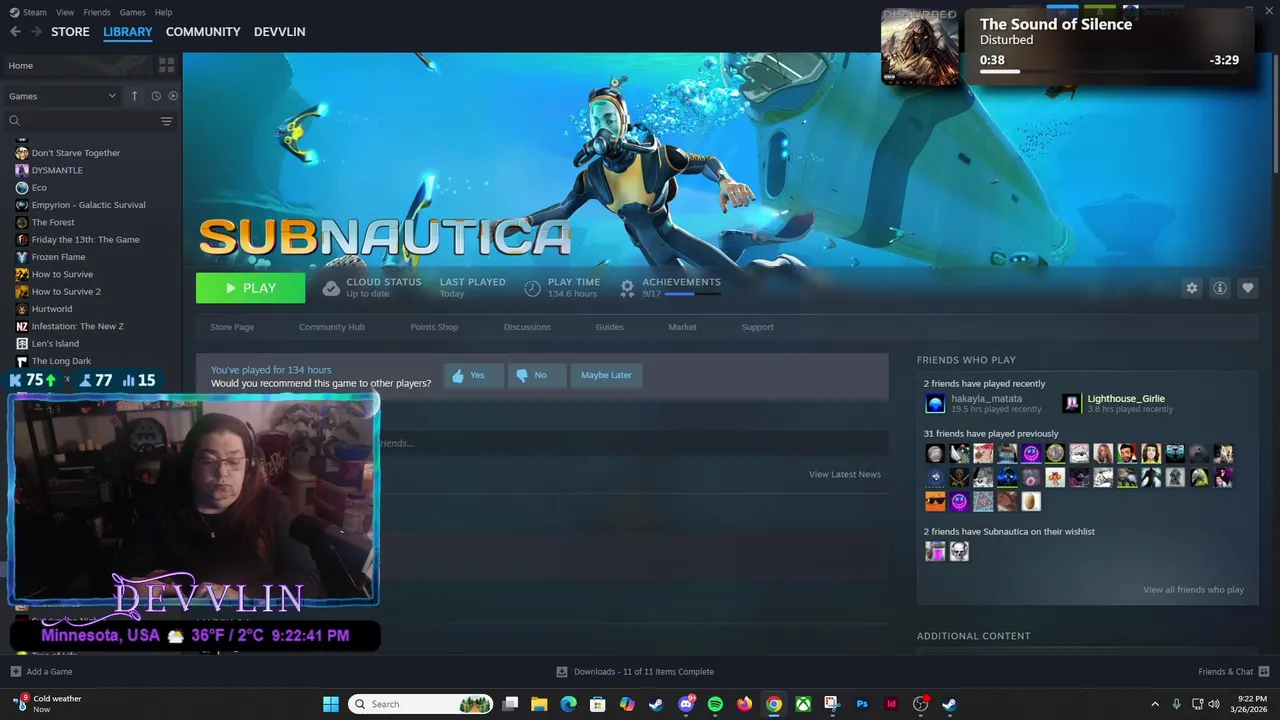Toggle the ready-to-play filter icon
Image resolution: width=1280 pixels, height=720 pixels.
click(173, 96)
